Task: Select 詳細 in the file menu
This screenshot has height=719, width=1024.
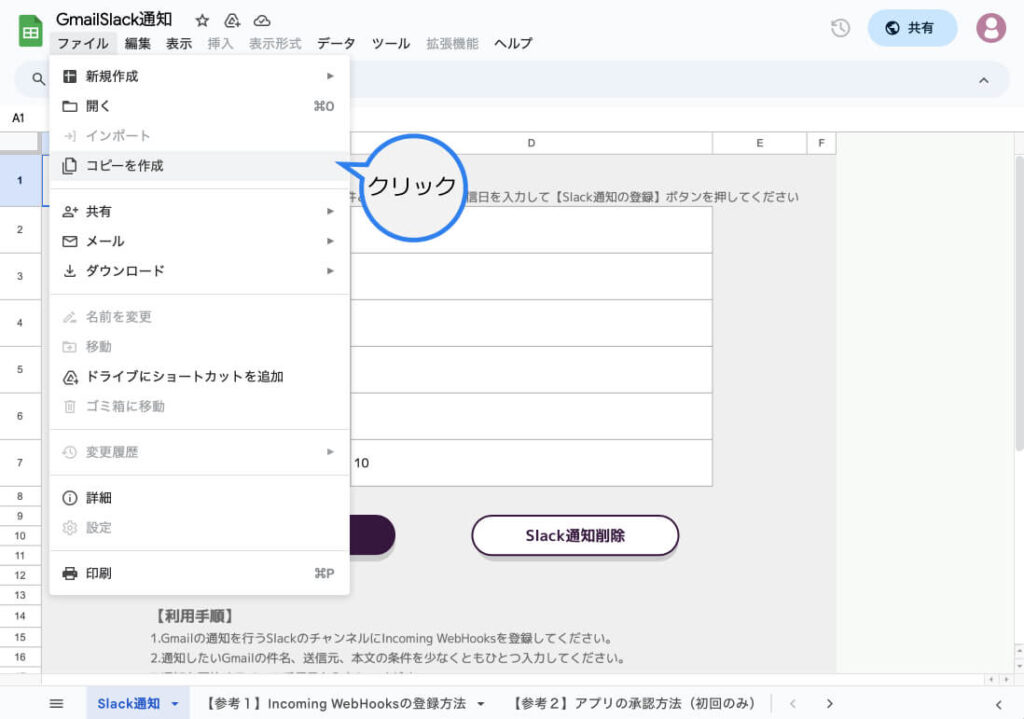Action: [199, 498]
